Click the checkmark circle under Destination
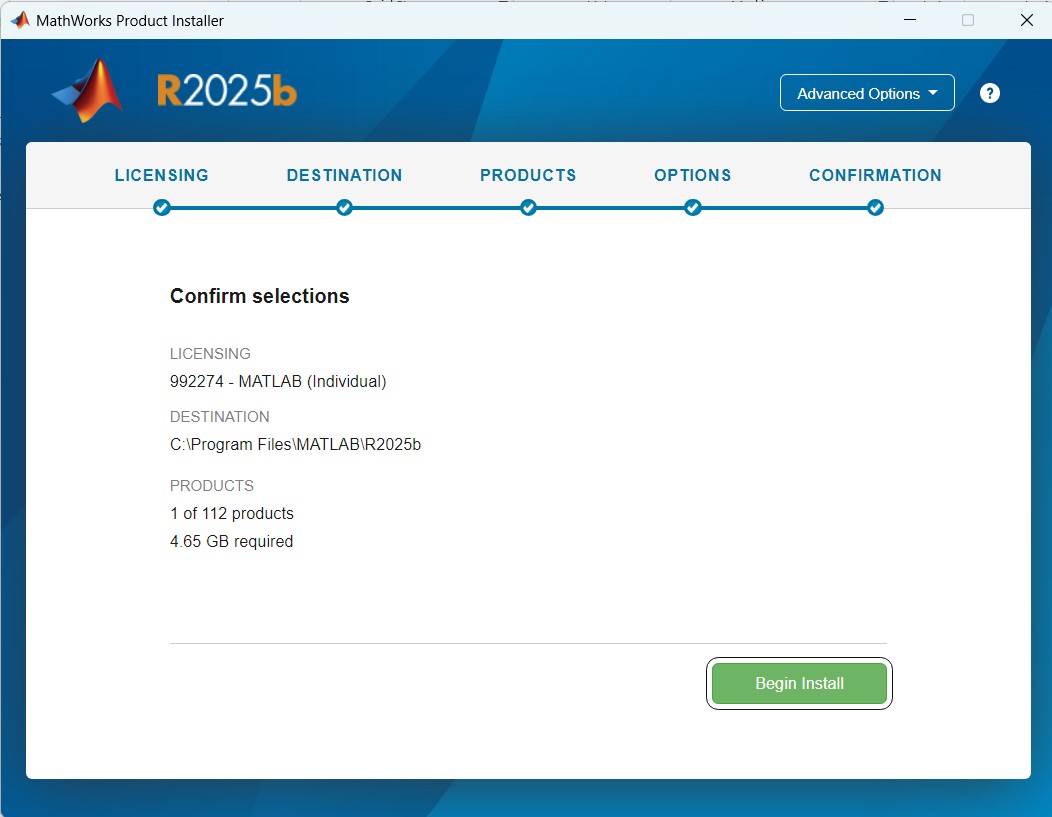Screen dimensions: 1052x817 (x=344, y=208)
